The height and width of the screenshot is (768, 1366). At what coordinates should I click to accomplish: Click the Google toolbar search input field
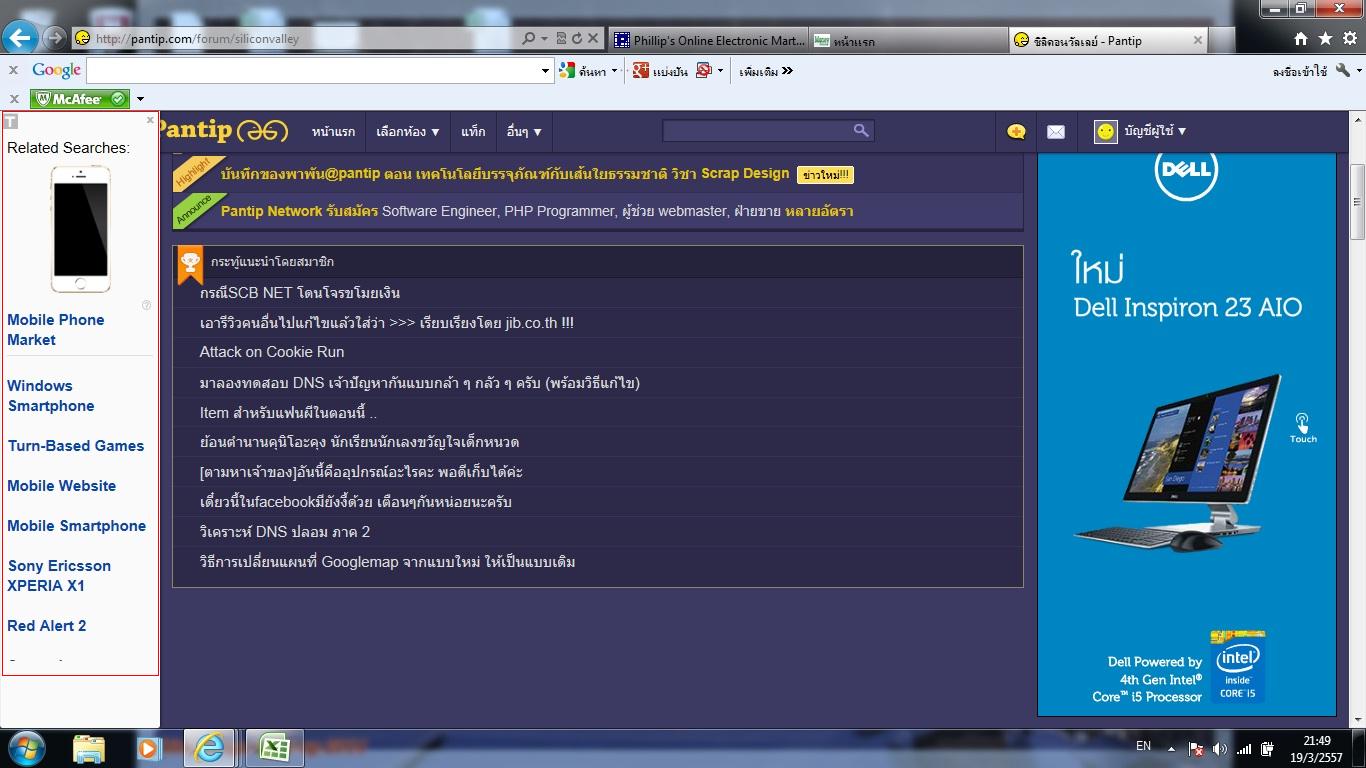pos(313,71)
